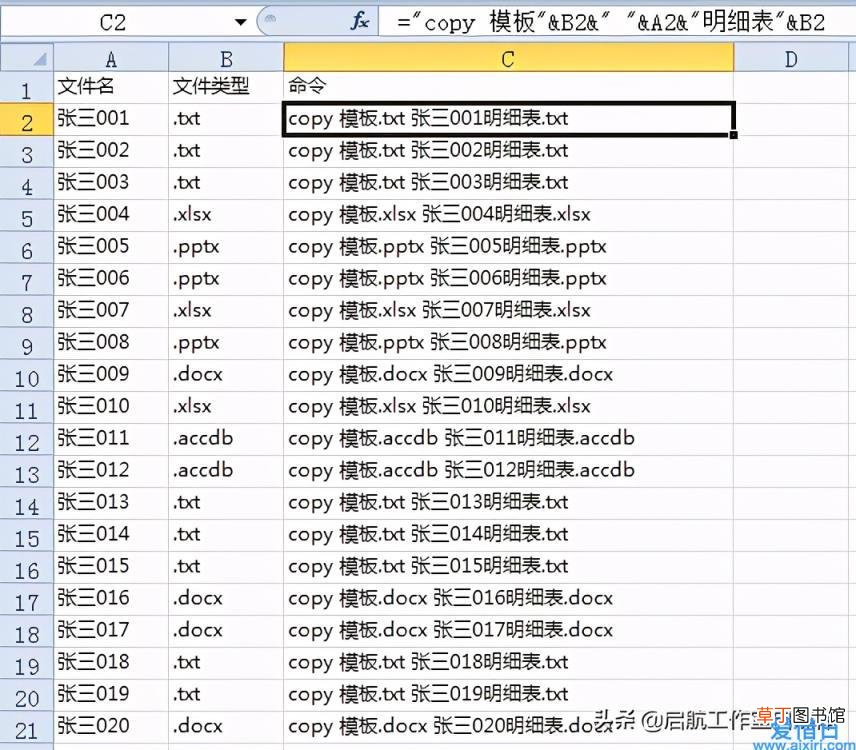
Task: Click cell B1 '文件类型'
Action: pyautogui.click(x=226, y=87)
